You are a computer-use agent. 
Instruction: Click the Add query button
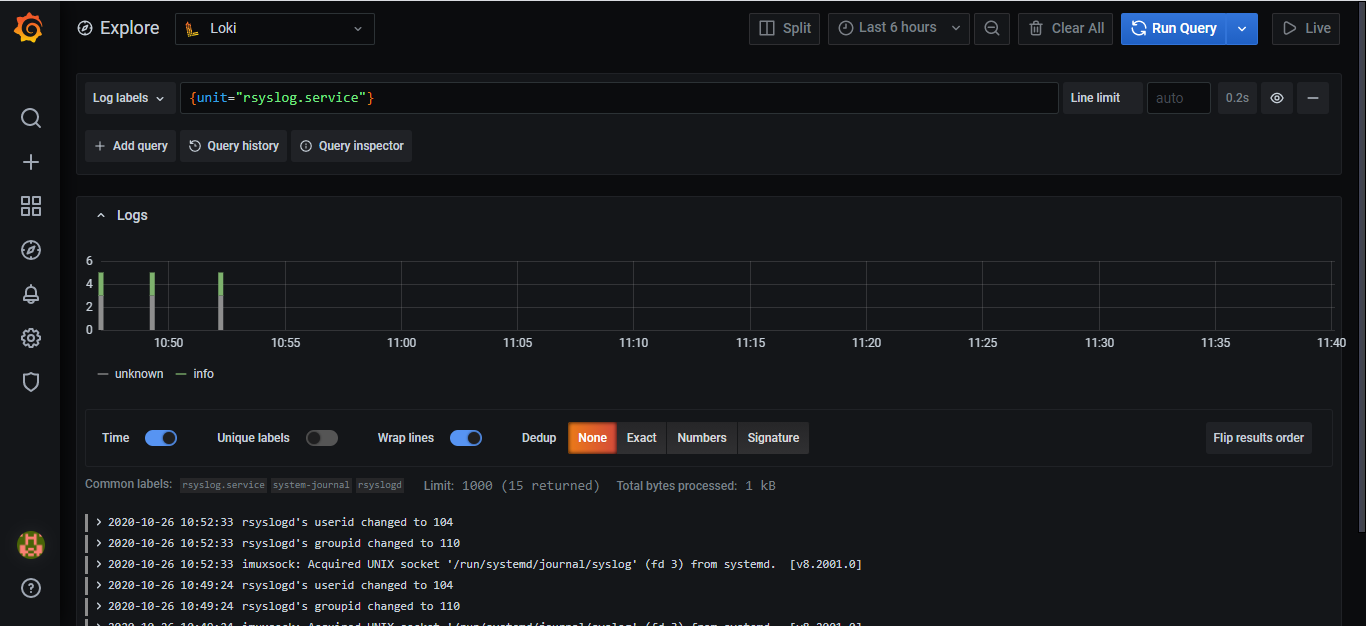tap(130, 146)
